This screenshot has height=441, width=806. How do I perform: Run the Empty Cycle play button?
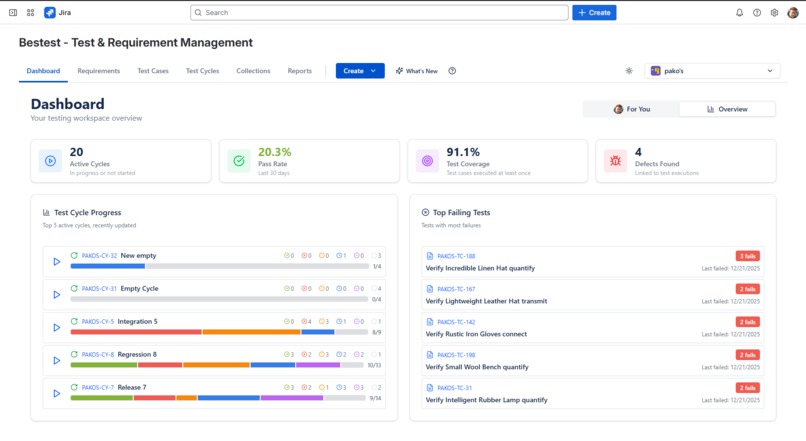[x=57, y=295]
